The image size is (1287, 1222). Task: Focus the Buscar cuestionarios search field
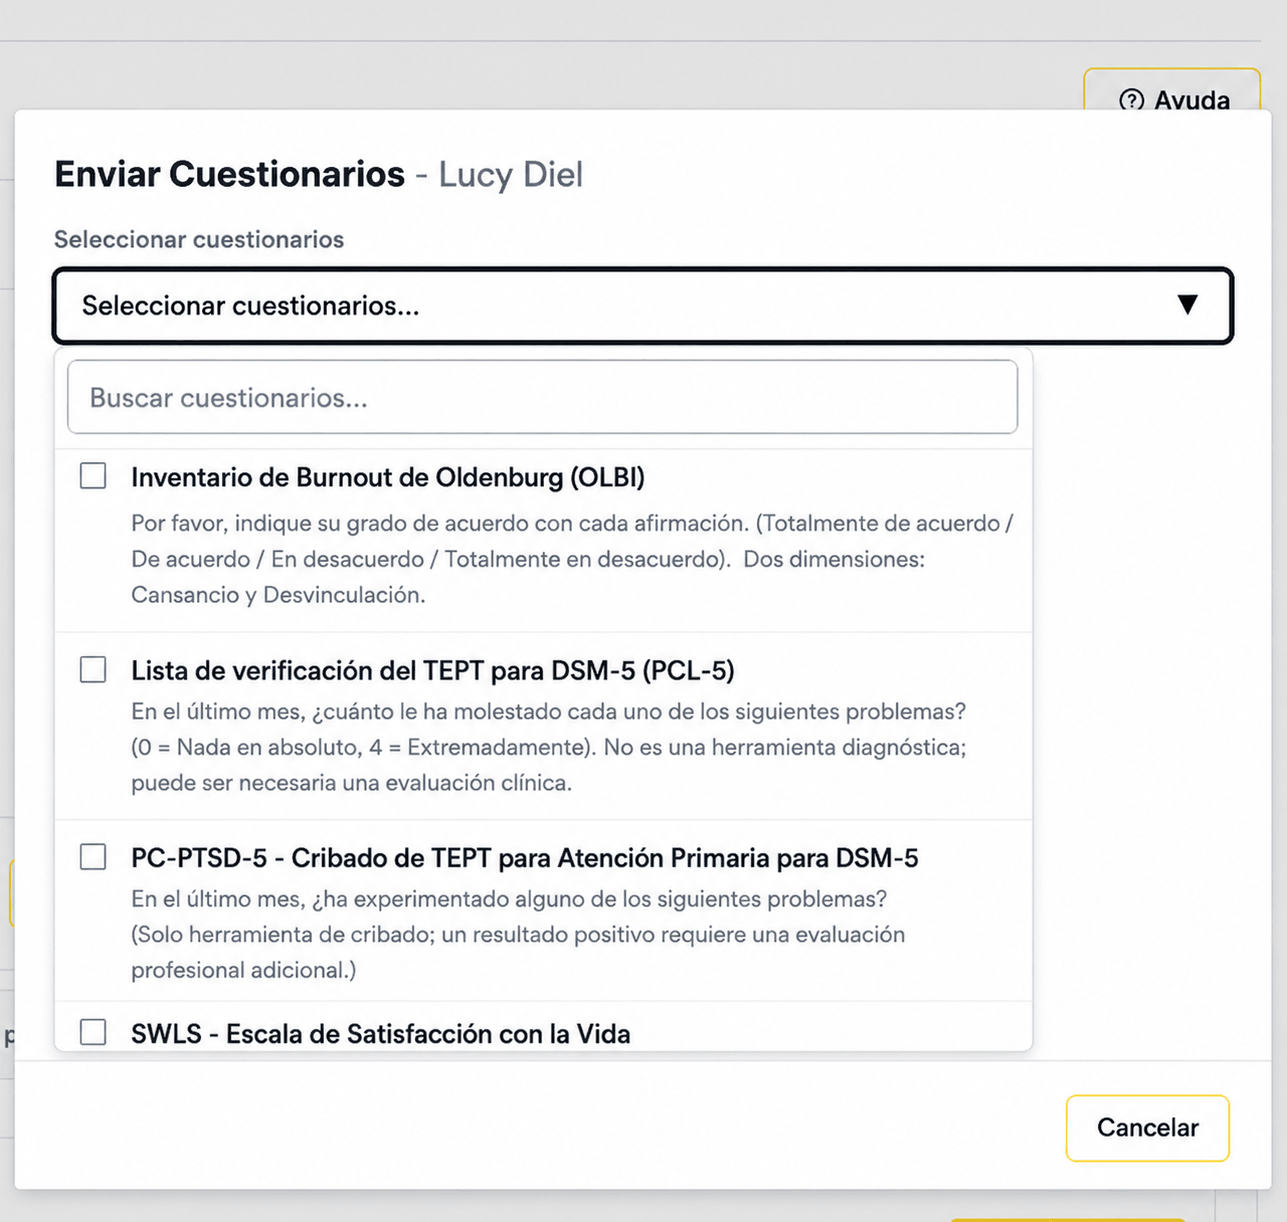[x=542, y=397]
